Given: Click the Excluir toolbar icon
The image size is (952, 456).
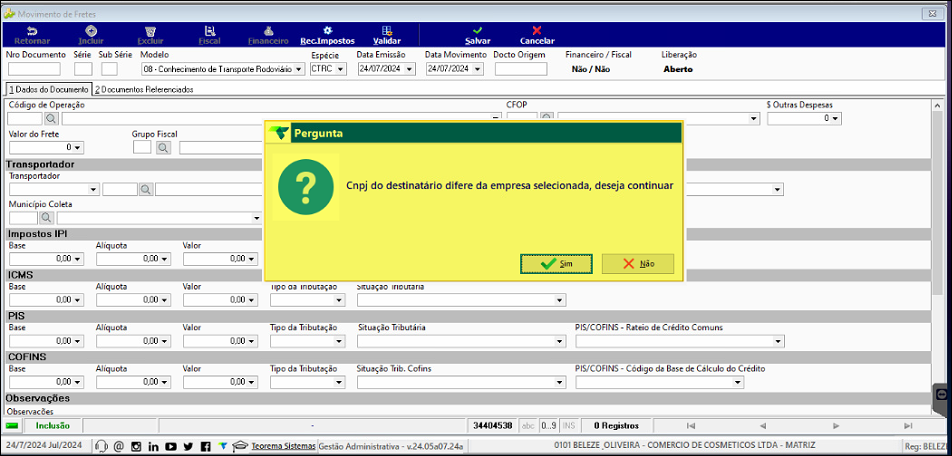Looking at the screenshot, I should (x=149, y=35).
